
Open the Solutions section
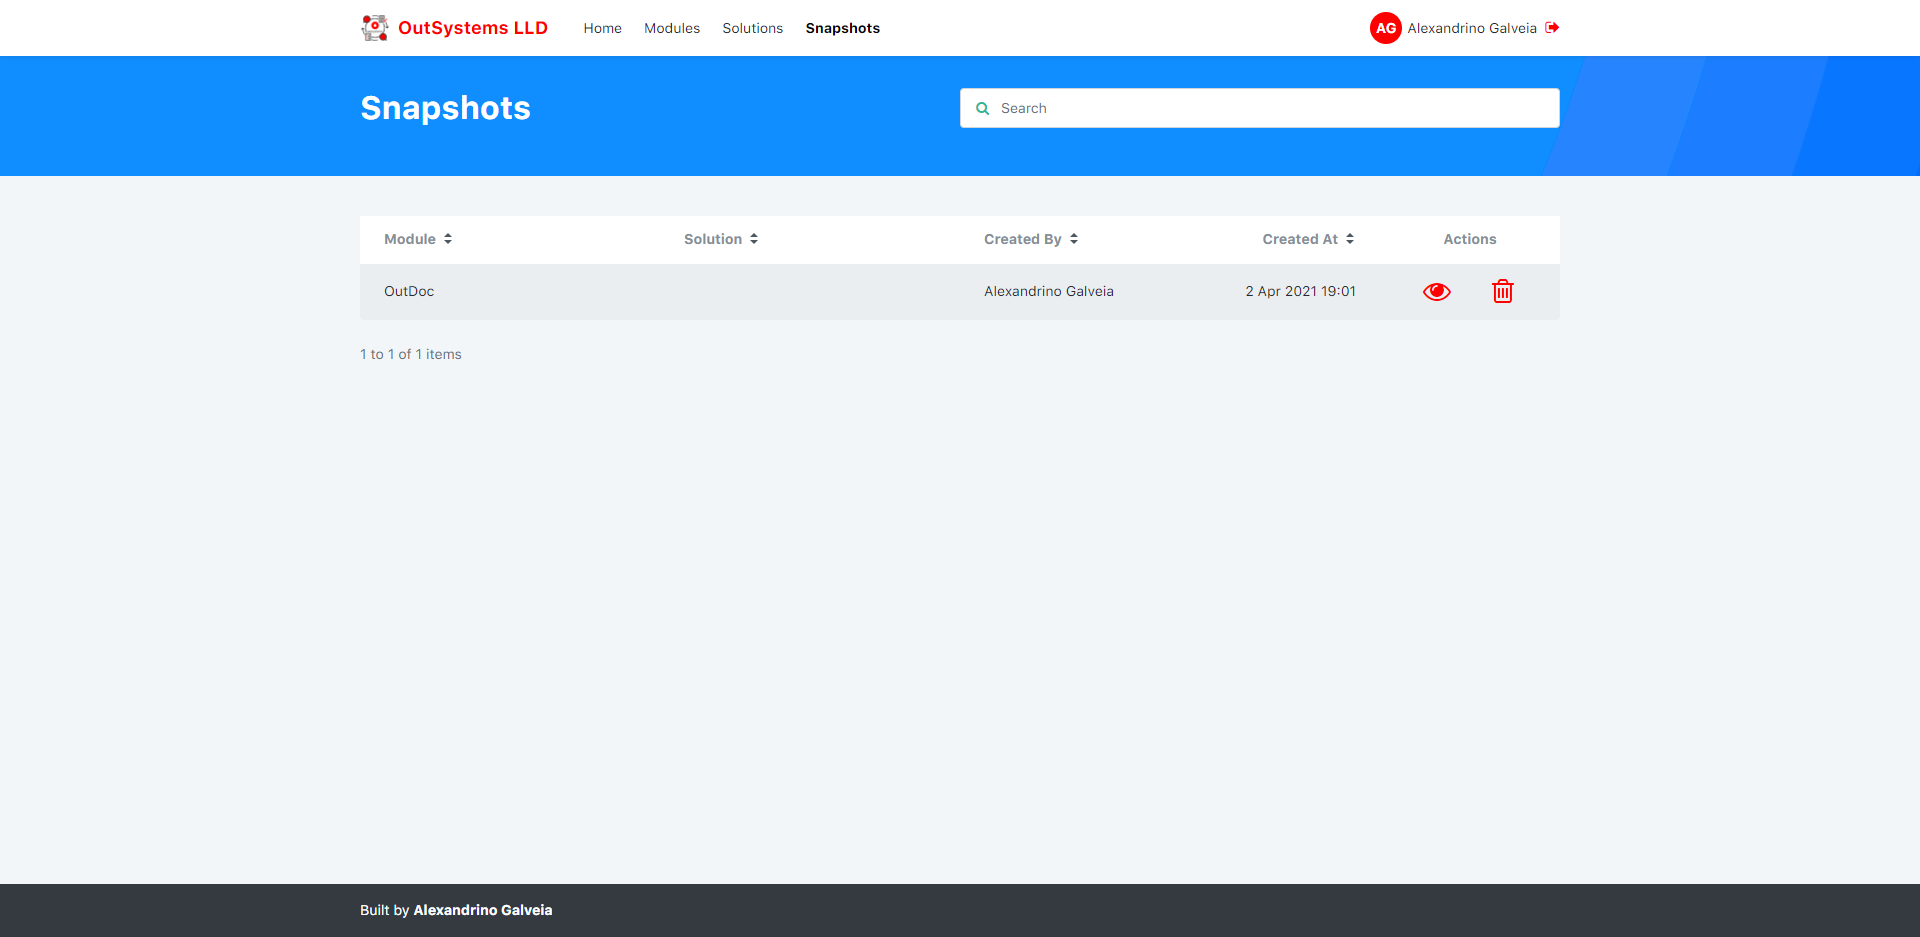click(752, 28)
